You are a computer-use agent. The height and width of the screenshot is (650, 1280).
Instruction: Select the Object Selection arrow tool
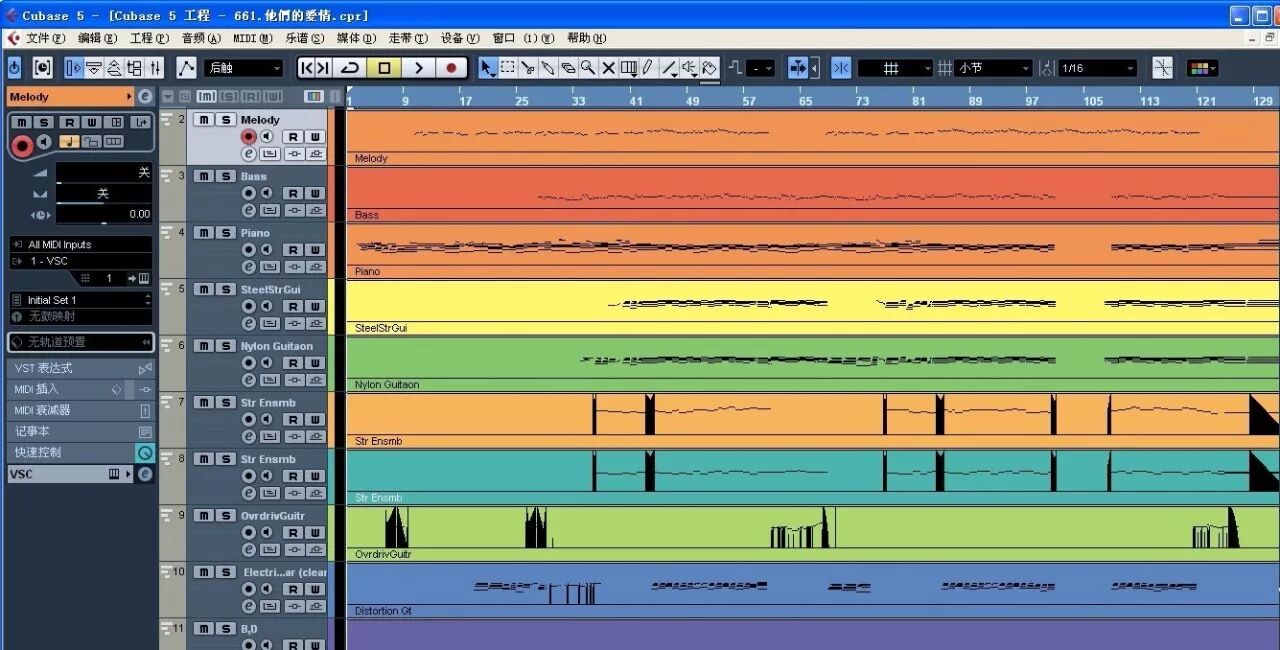[x=487, y=68]
